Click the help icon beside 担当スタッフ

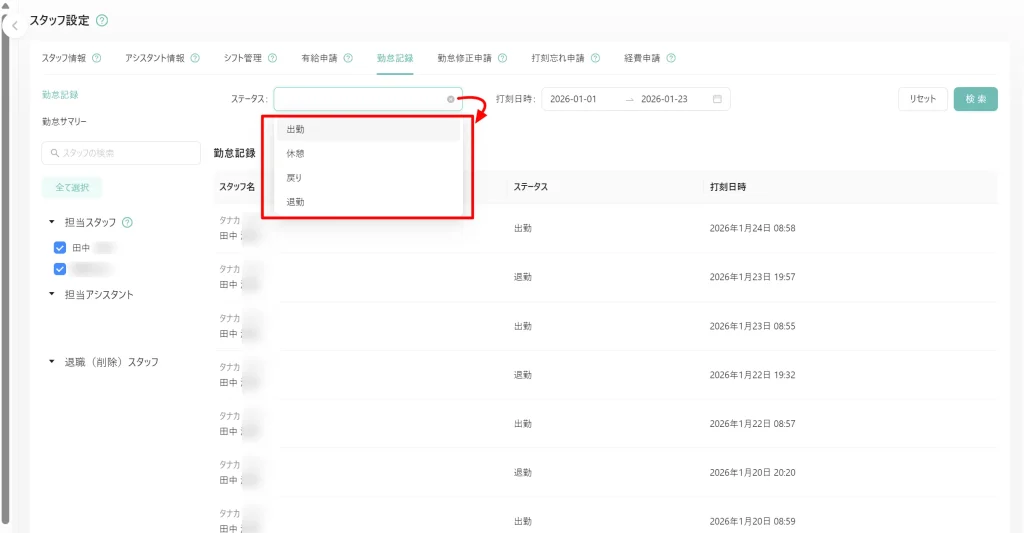[x=127, y=223]
